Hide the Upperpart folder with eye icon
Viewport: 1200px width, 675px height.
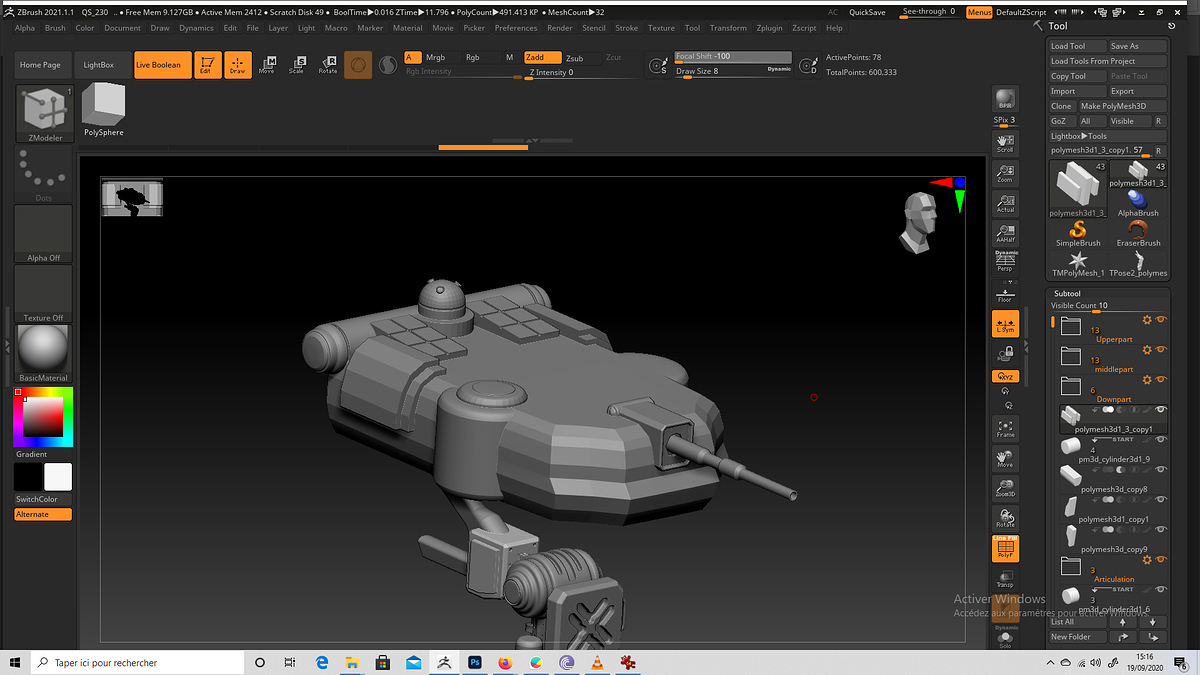1162,320
